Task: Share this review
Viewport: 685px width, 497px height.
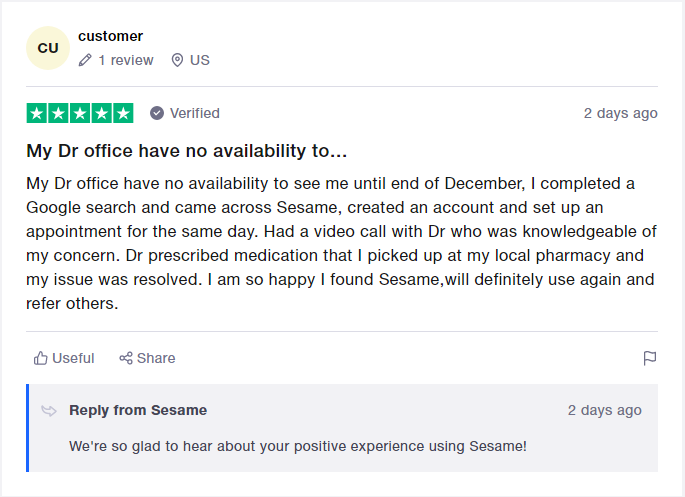Action: 147,358
